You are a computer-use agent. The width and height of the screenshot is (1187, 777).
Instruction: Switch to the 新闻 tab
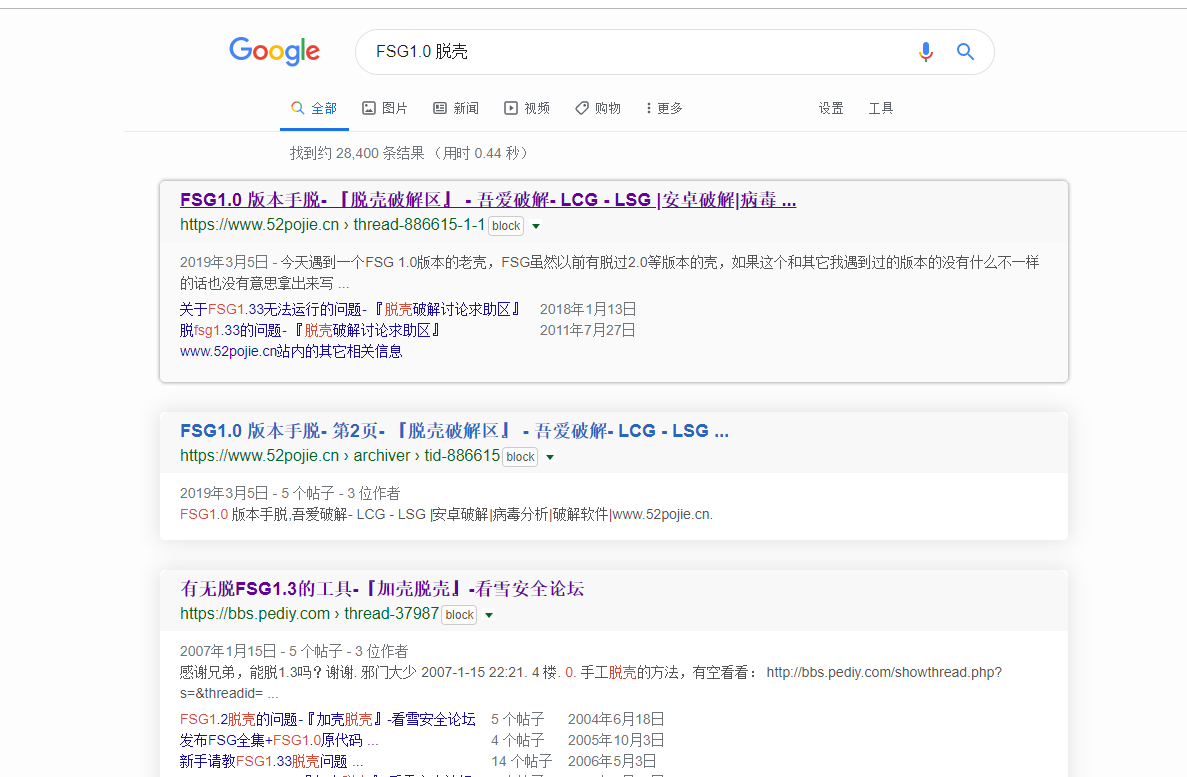[x=456, y=108]
